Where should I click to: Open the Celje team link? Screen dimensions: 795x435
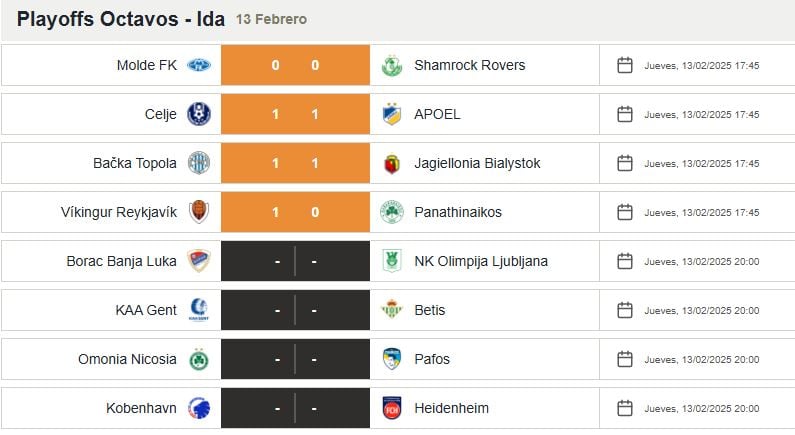(x=160, y=114)
